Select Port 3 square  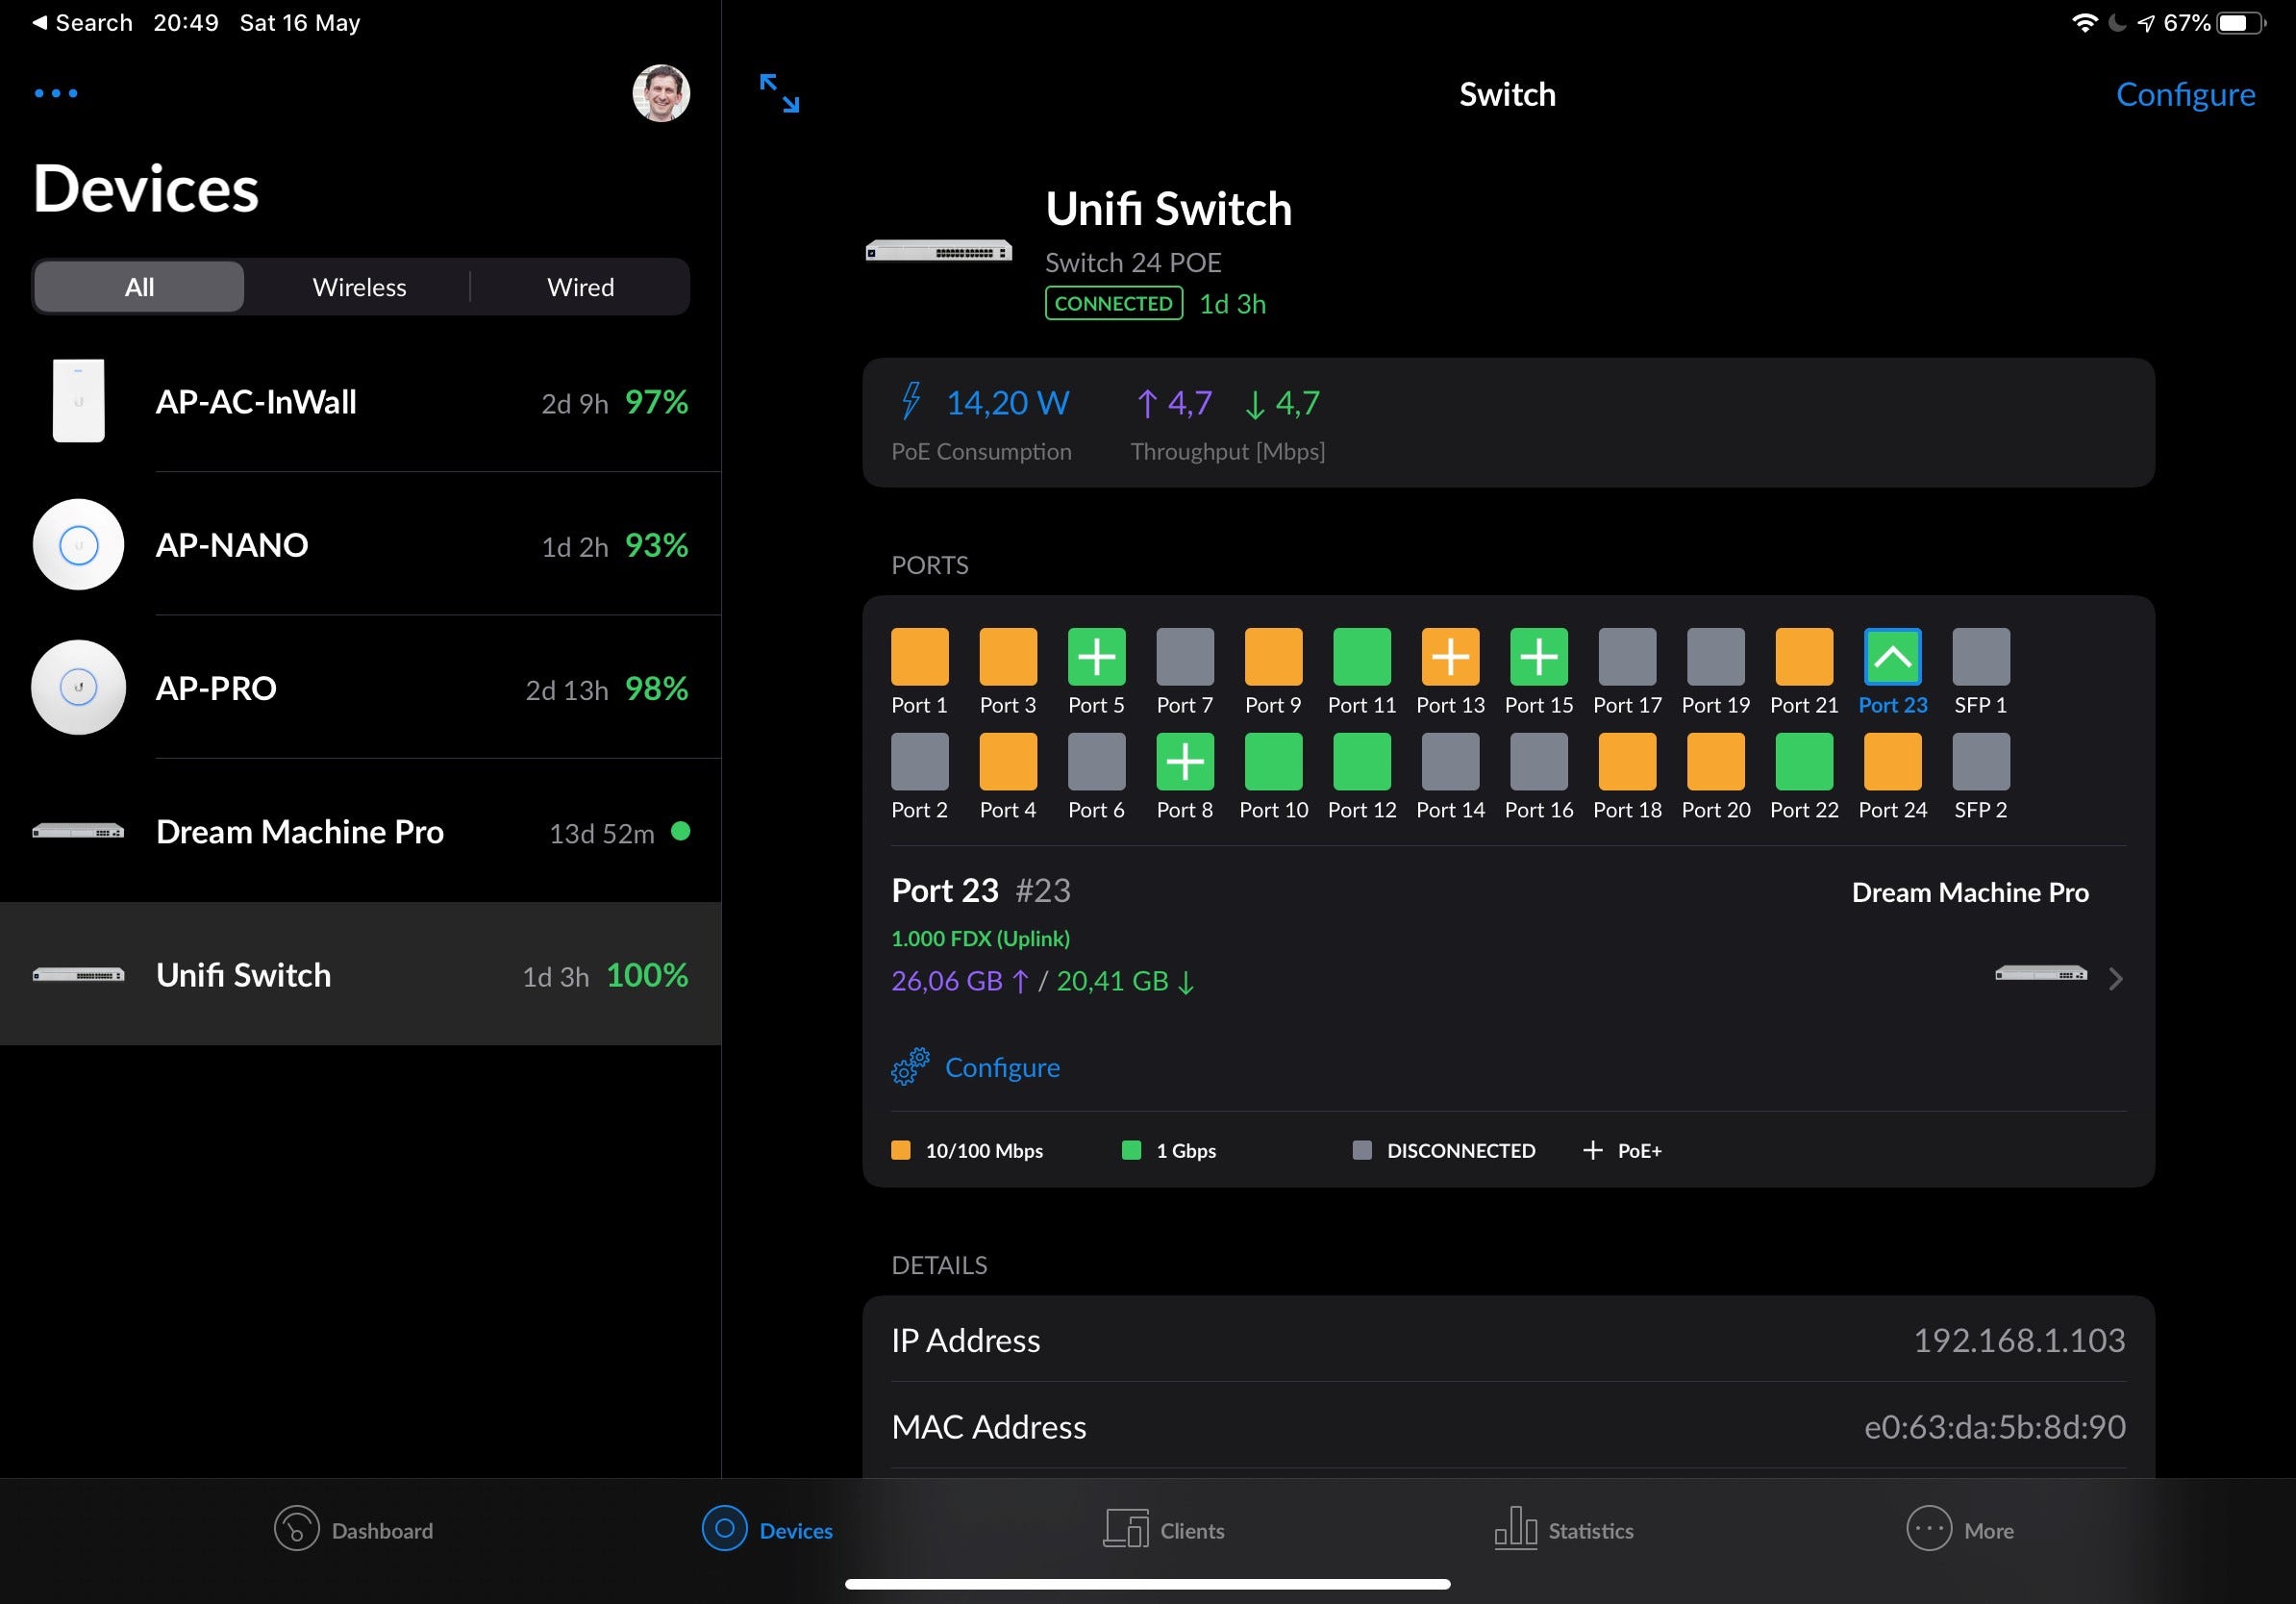(1008, 657)
